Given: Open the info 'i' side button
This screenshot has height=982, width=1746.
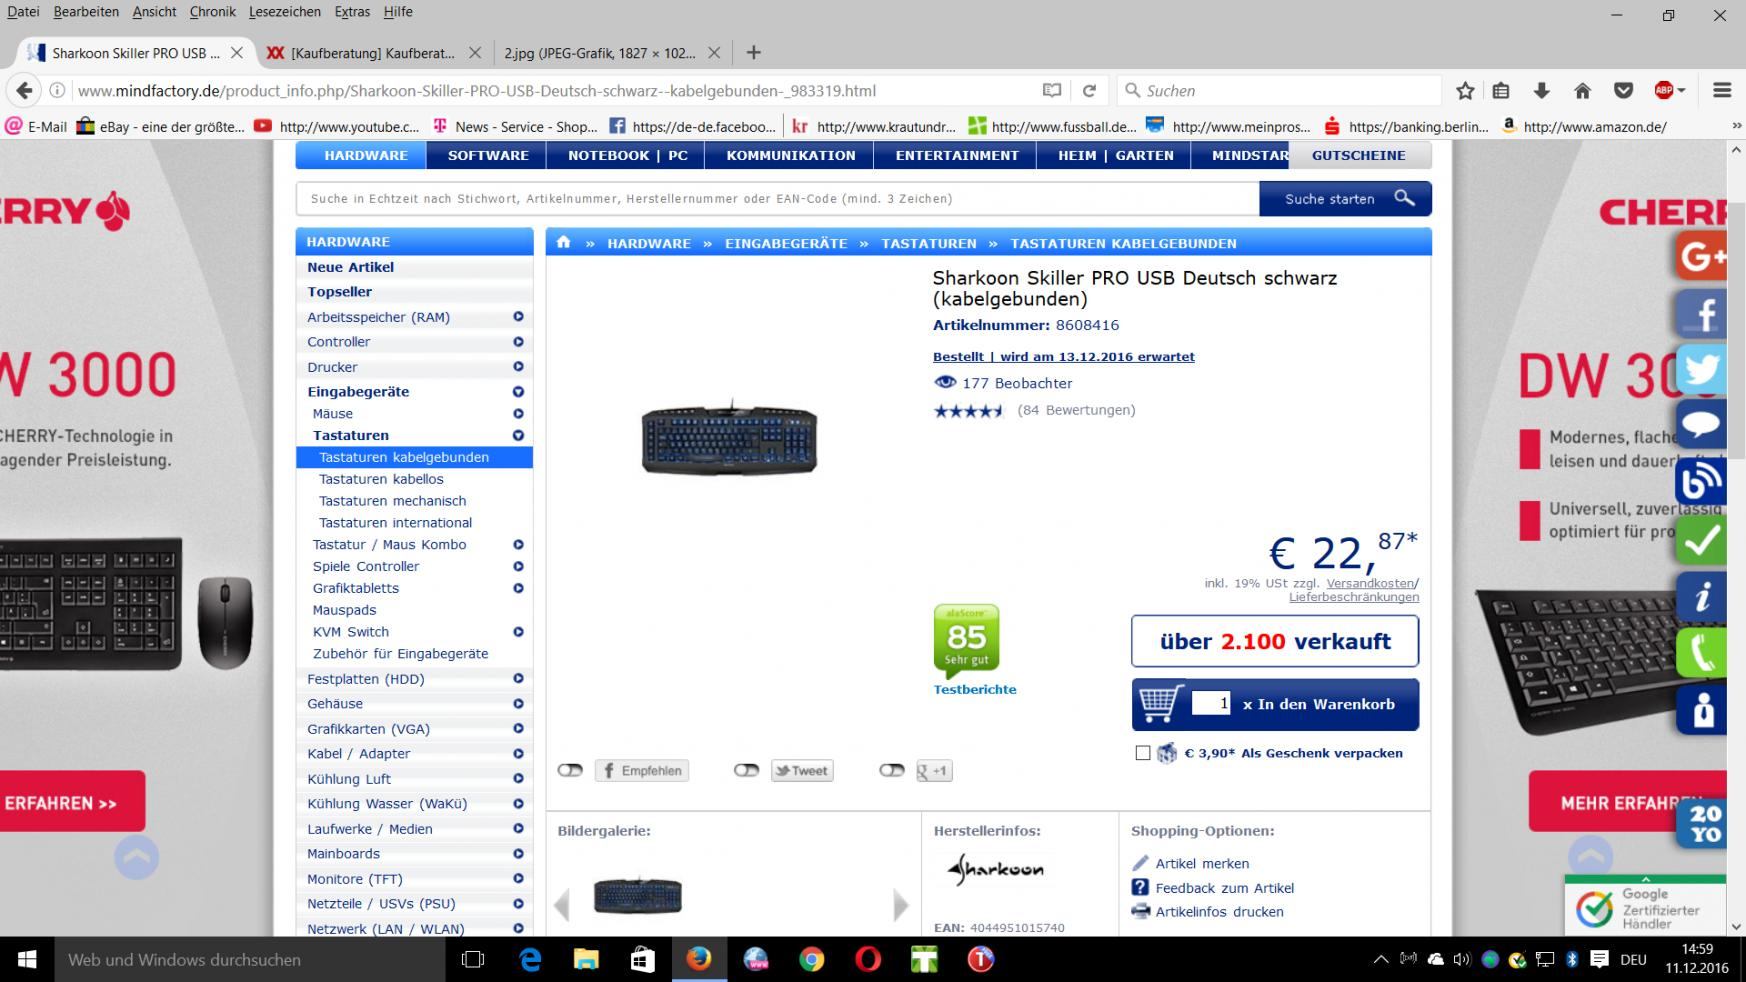Looking at the screenshot, I should pos(1701,597).
